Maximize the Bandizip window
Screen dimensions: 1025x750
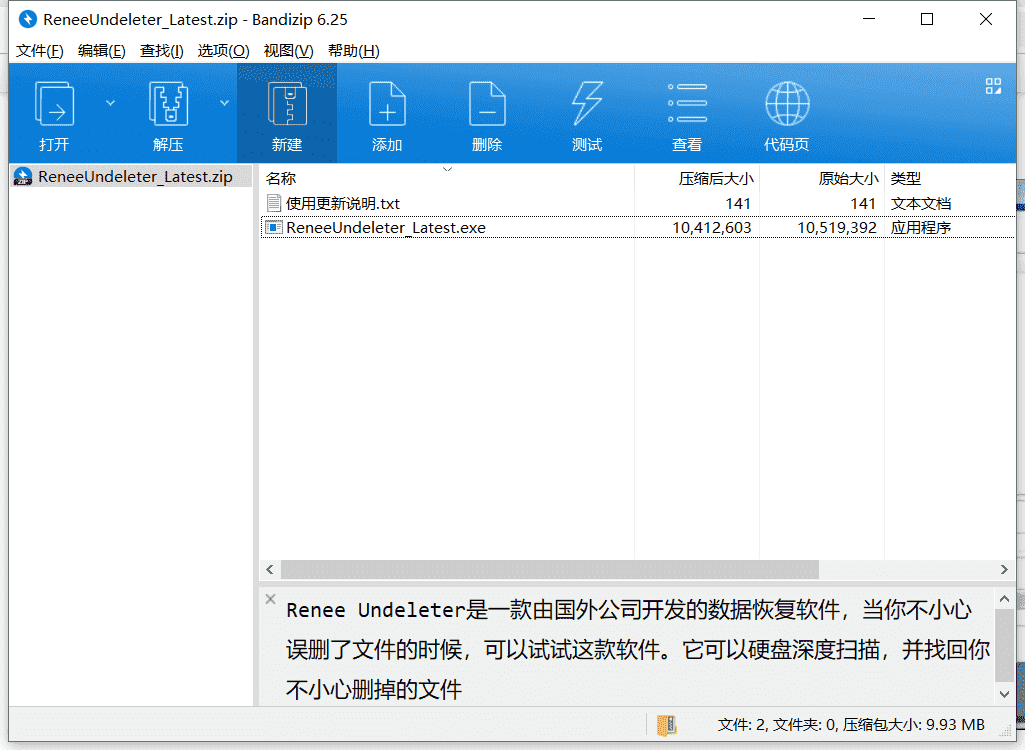(927, 19)
